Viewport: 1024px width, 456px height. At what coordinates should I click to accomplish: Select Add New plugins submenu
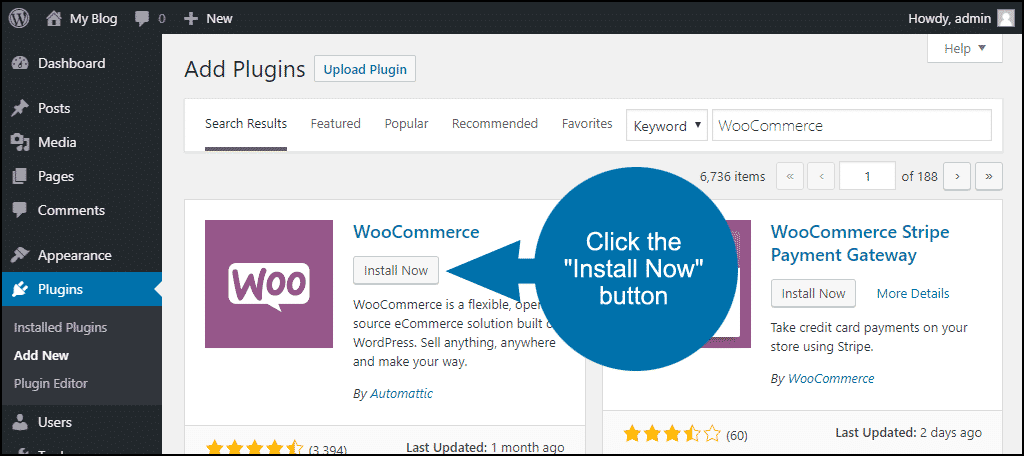coord(41,356)
